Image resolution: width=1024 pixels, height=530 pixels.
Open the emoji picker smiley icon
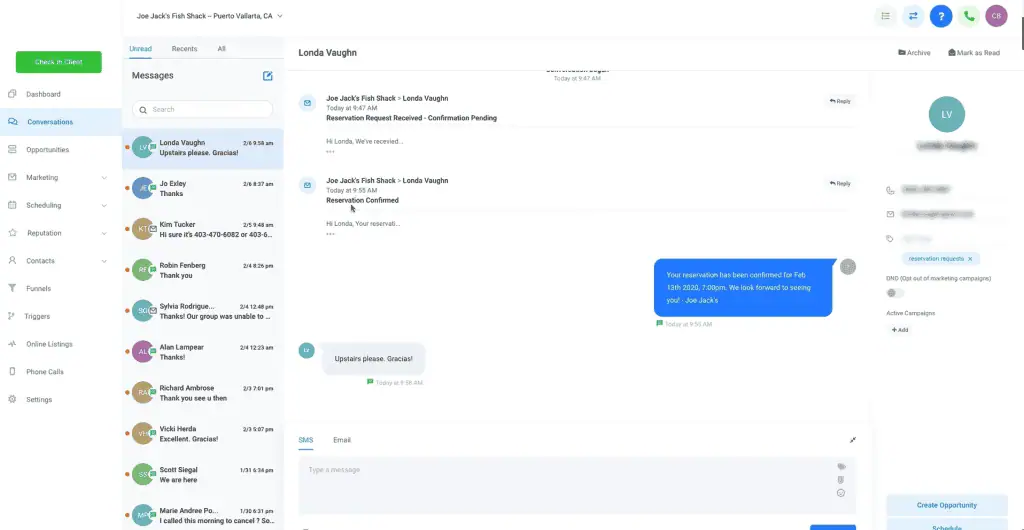[x=841, y=493]
